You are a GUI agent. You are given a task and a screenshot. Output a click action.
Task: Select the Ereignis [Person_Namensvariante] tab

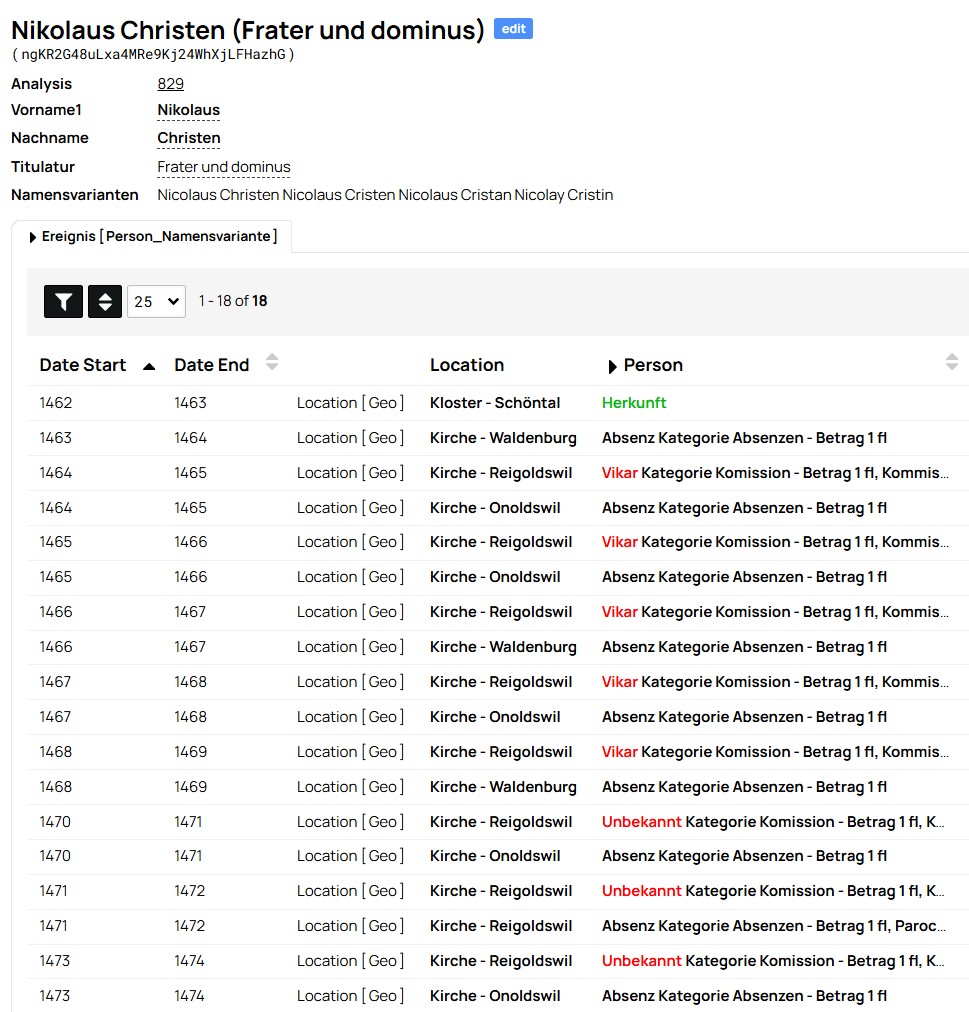pyautogui.click(x=153, y=237)
